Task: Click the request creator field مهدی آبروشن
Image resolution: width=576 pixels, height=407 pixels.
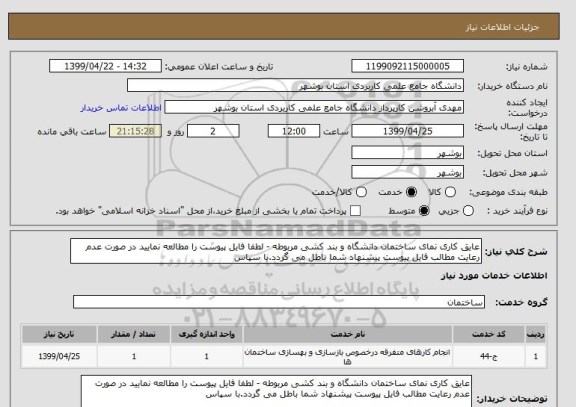Action: (314, 108)
